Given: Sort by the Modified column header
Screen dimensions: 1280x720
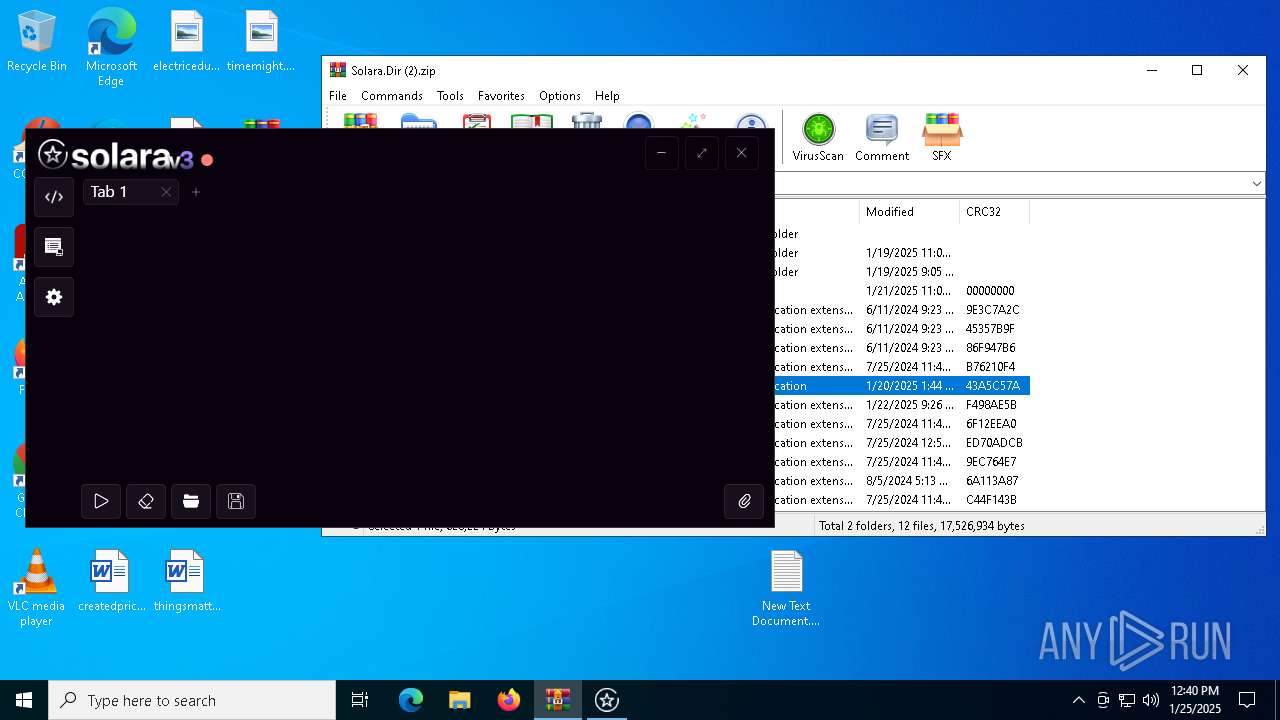Looking at the screenshot, I should [909, 212].
